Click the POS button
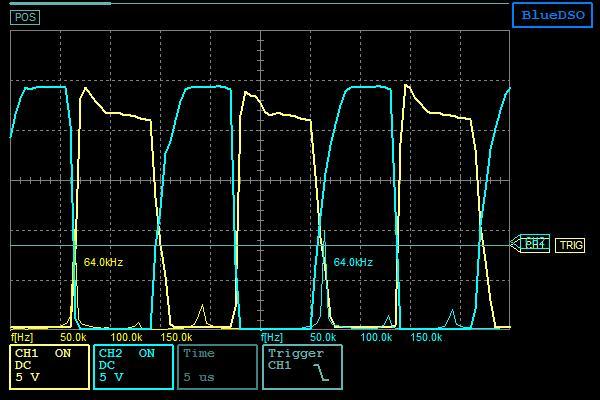This screenshot has height=400, width=600. click(25, 17)
